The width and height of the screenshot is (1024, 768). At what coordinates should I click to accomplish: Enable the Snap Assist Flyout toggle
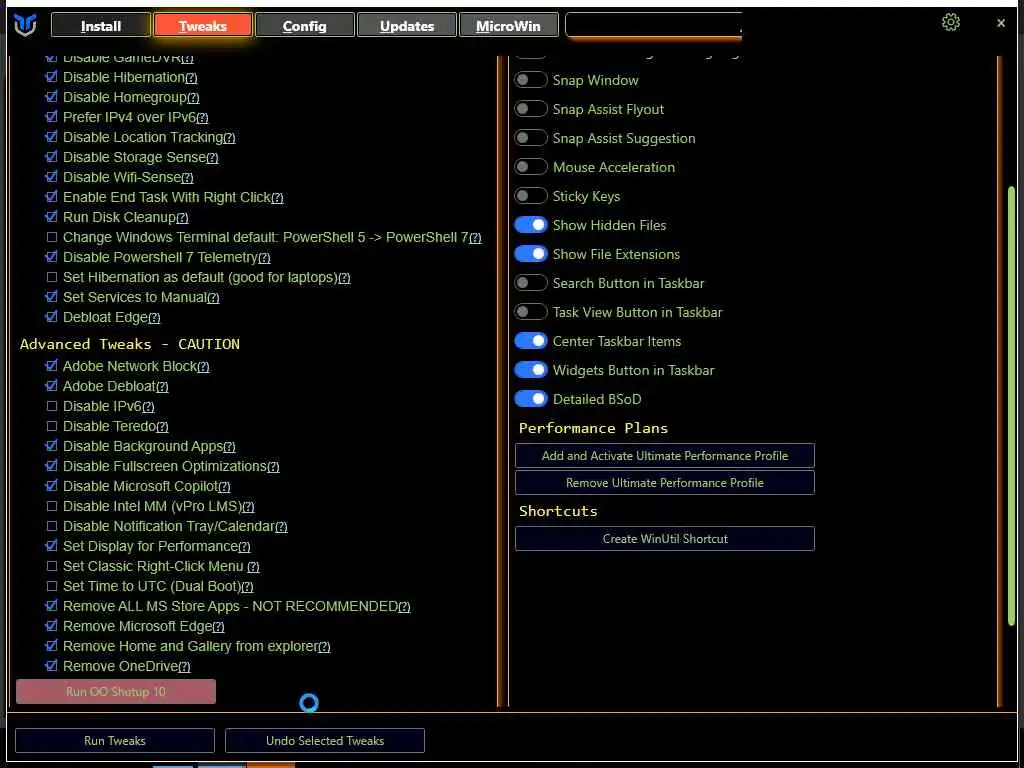(530, 109)
